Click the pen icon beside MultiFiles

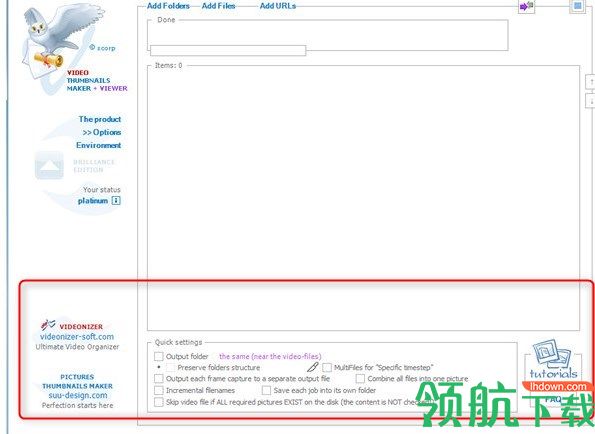click(x=313, y=367)
